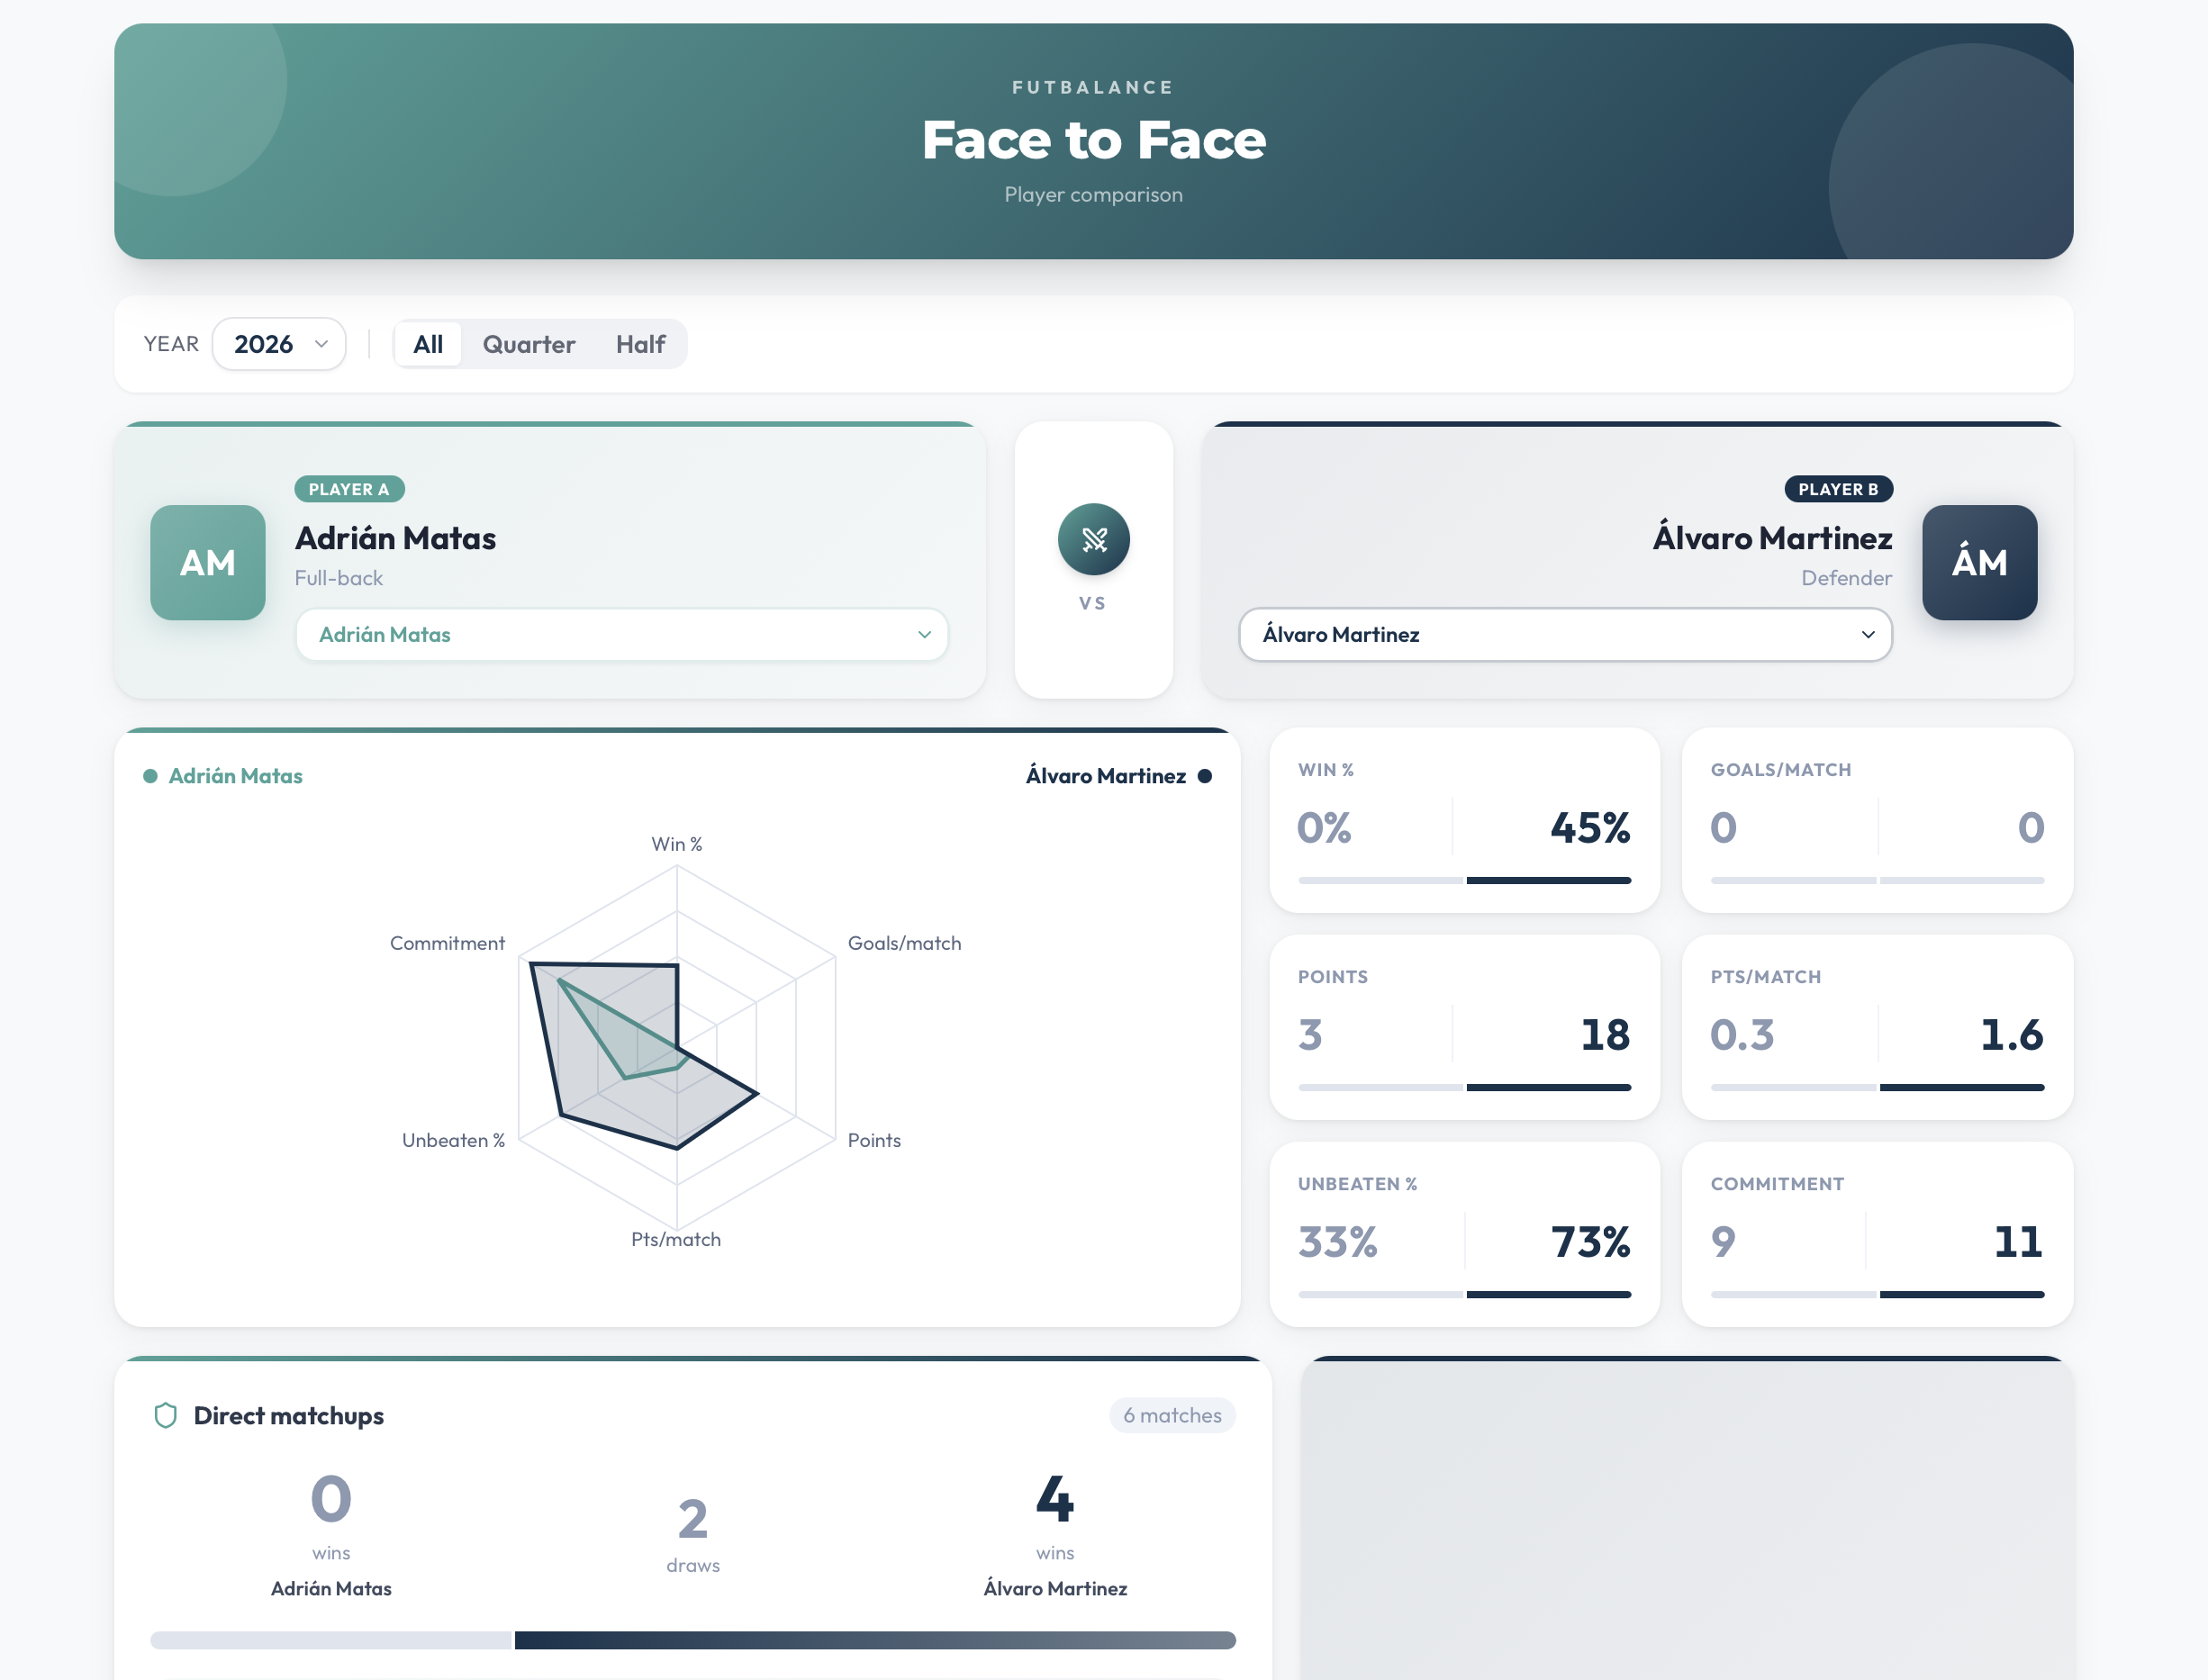Click the ÁM avatar for Álvaro Martinez
This screenshot has height=1680, width=2208.
tap(1979, 562)
